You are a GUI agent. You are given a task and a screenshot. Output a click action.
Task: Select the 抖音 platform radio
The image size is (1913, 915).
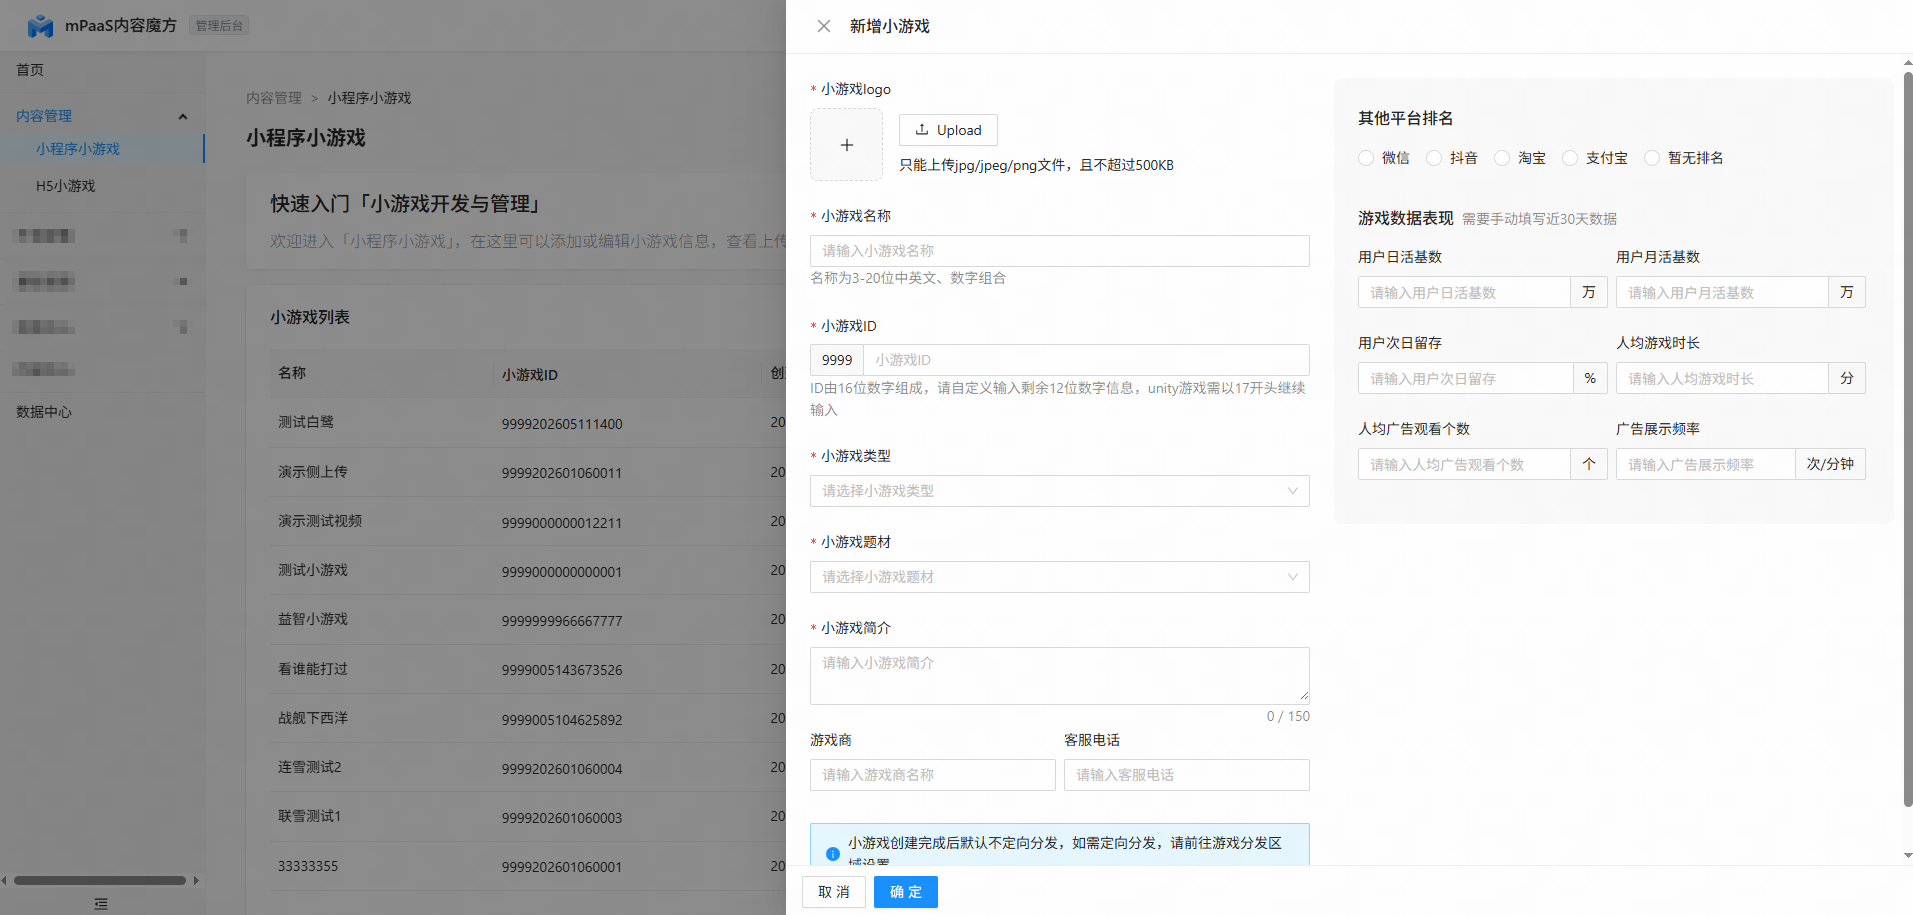[x=1434, y=158]
